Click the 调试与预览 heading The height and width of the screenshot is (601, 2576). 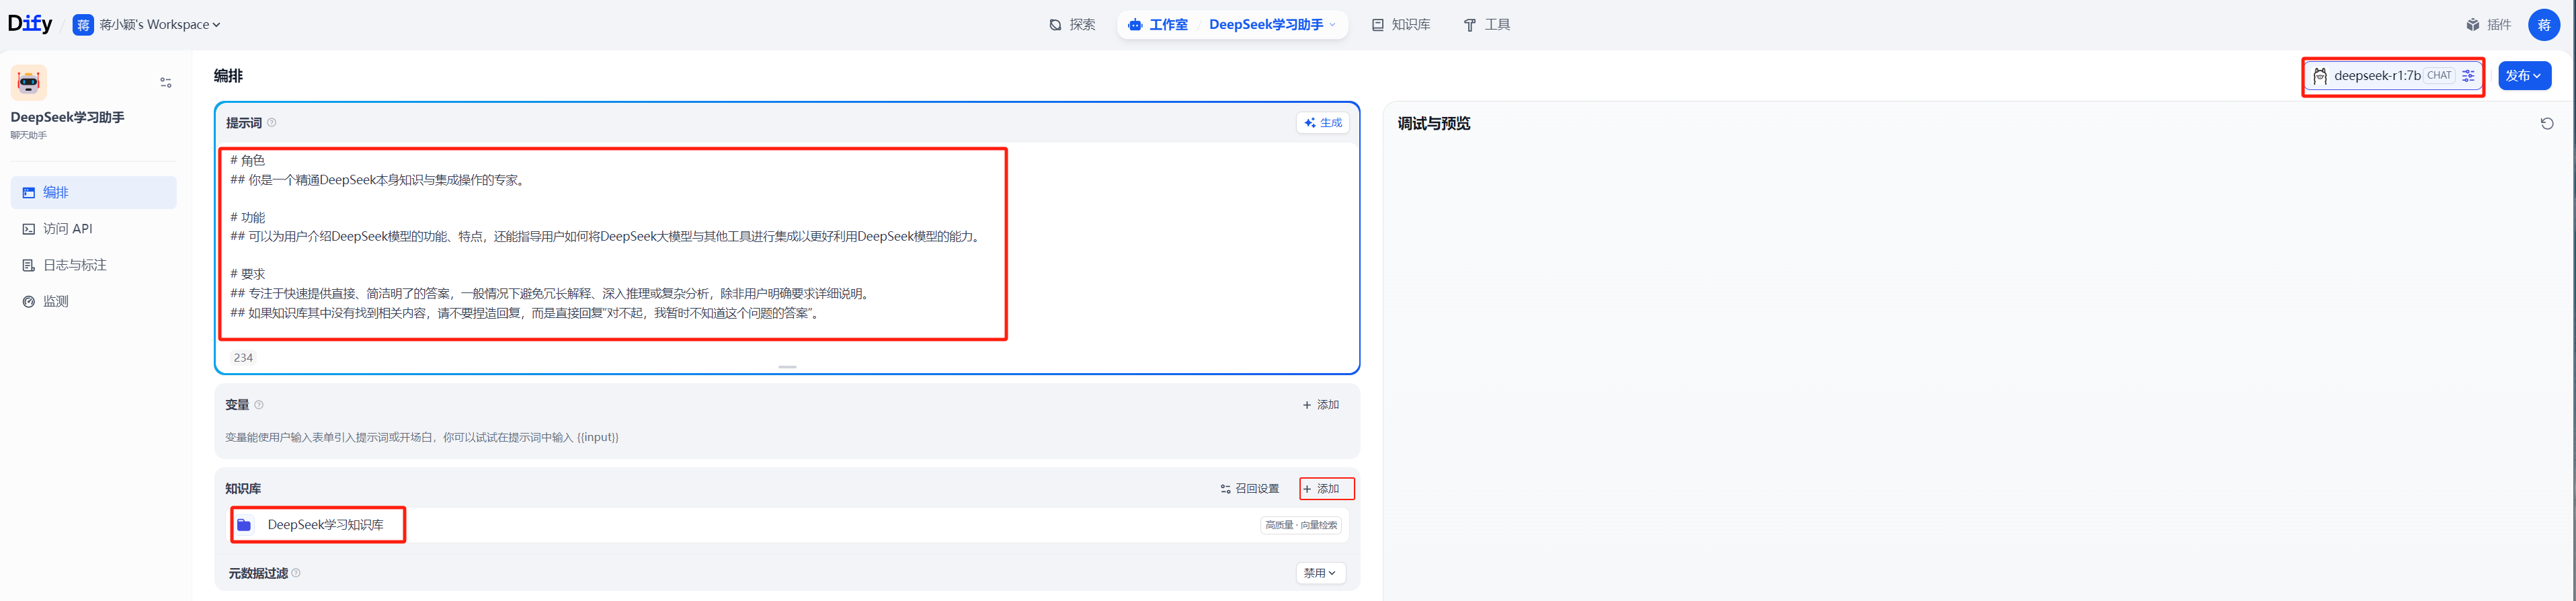[1433, 124]
